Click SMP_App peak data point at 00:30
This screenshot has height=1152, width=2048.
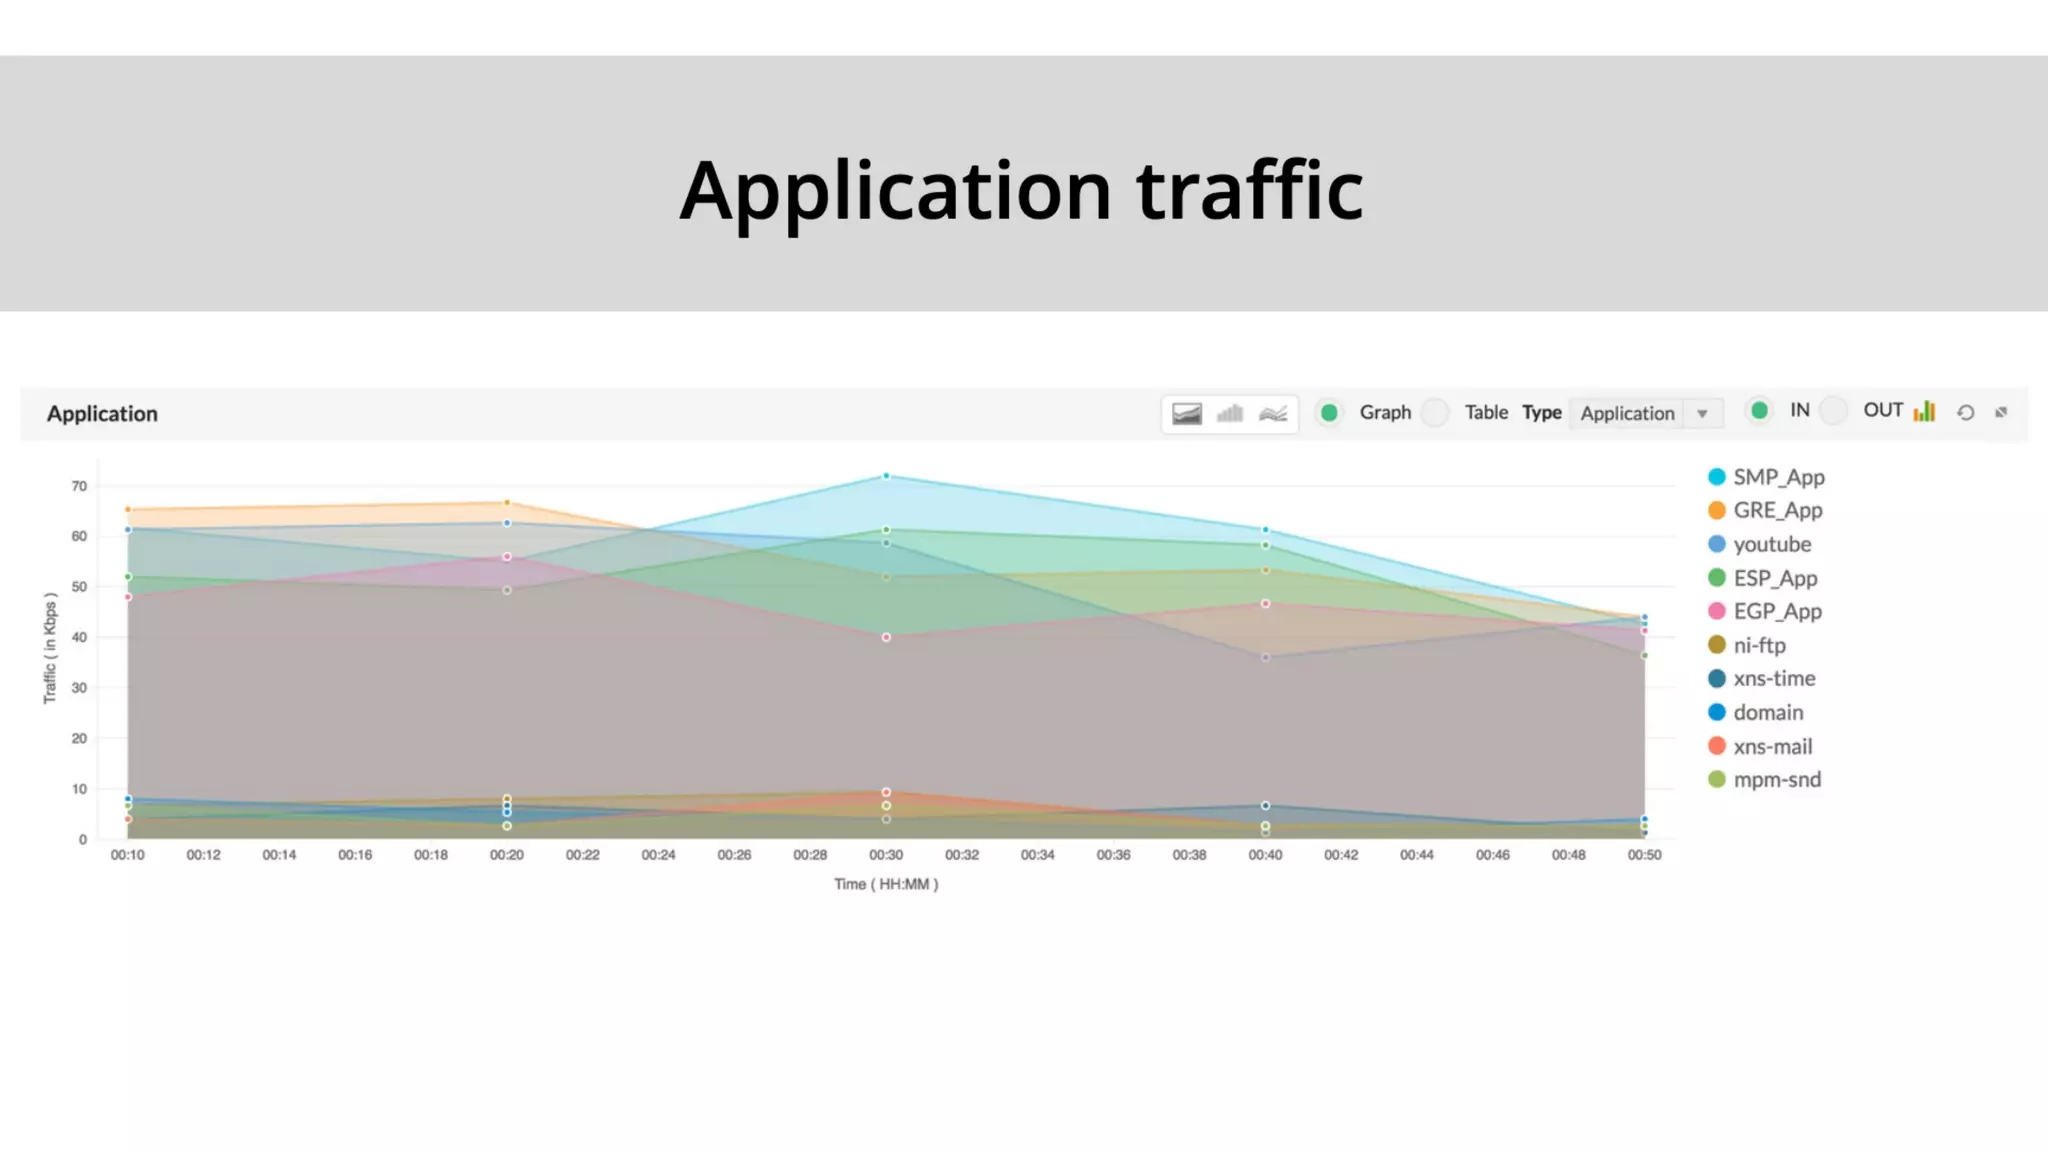coord(886,476)
